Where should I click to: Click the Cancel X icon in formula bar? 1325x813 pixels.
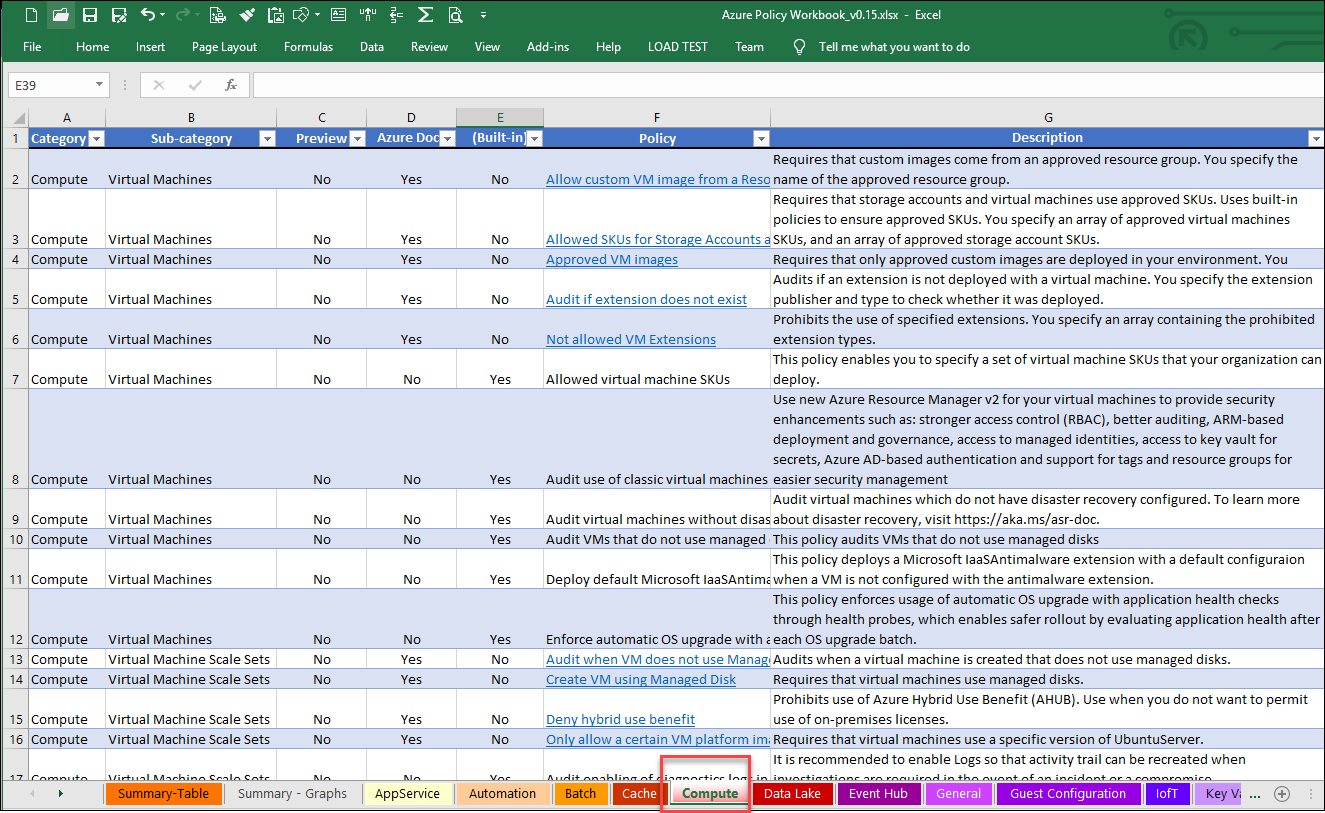159,85
